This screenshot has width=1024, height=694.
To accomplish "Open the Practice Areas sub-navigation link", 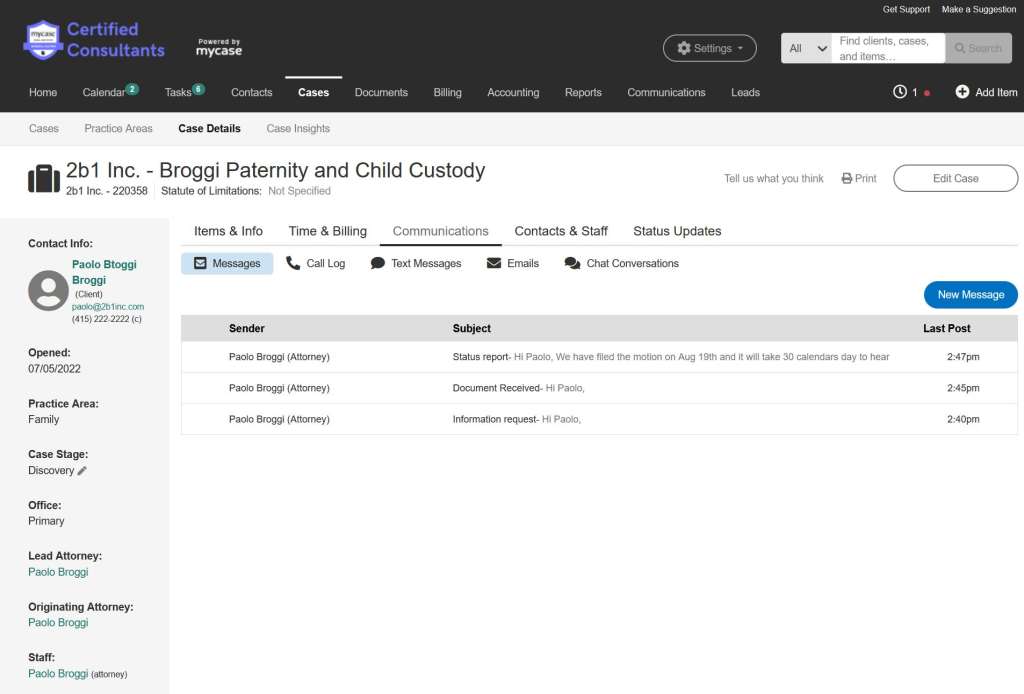I will [x=118, y=129].
